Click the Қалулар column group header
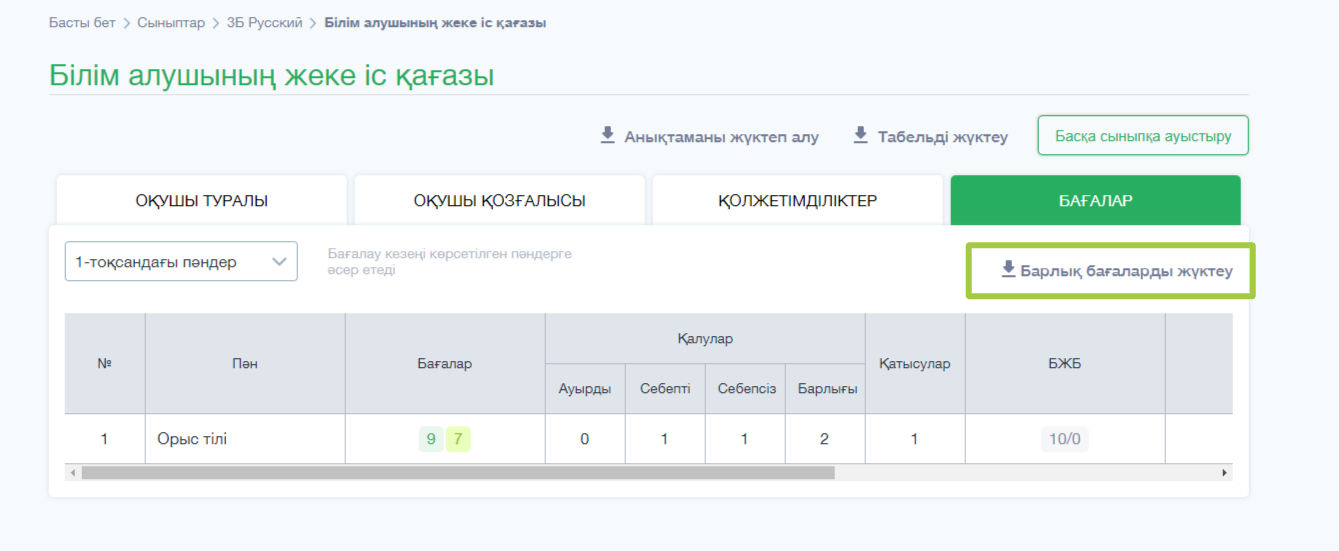Viewport: 1339px width, 551px height. coord(705,339)
